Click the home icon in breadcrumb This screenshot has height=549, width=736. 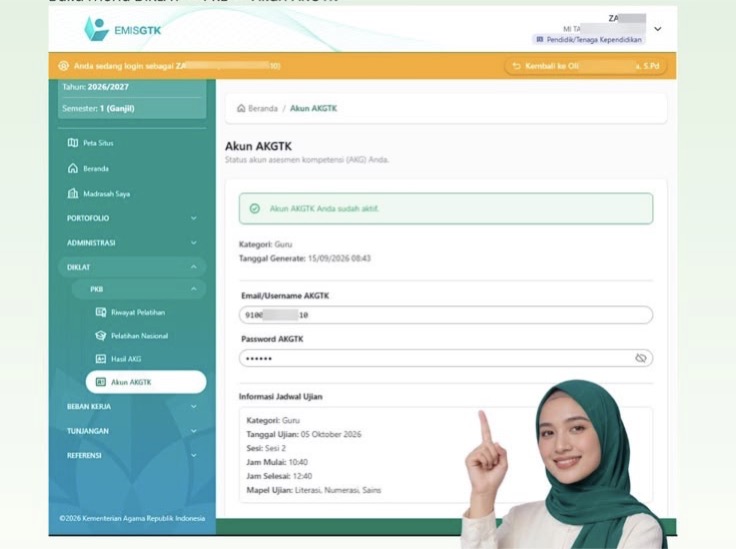pos(241,108)
